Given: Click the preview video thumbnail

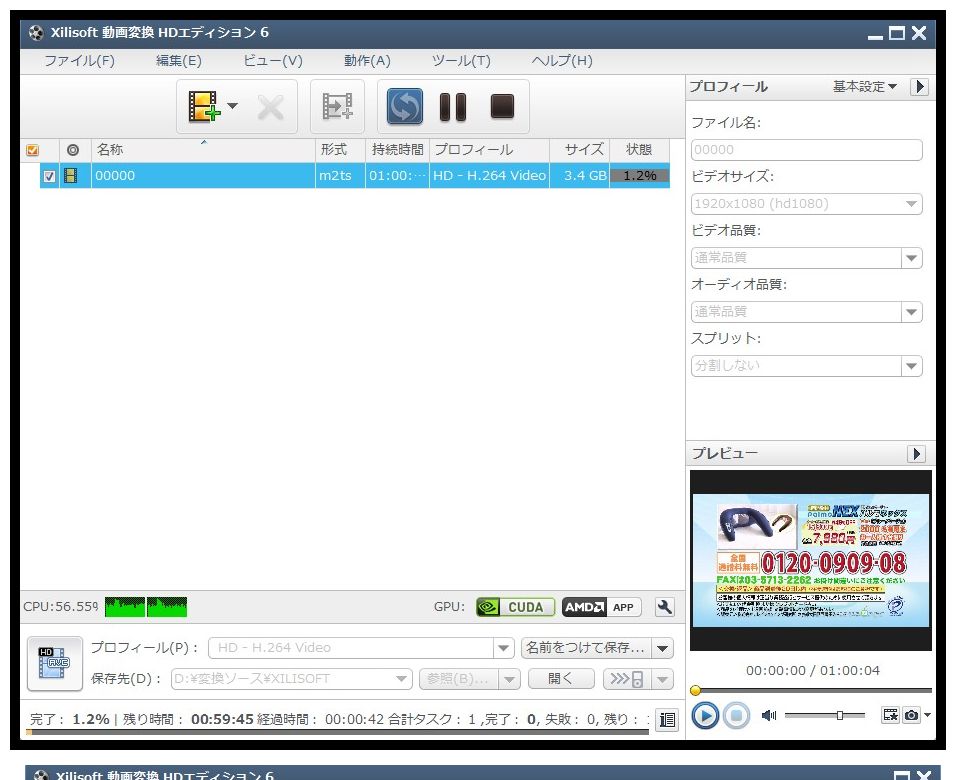Looking at the screenshot, I should (811, 560).
